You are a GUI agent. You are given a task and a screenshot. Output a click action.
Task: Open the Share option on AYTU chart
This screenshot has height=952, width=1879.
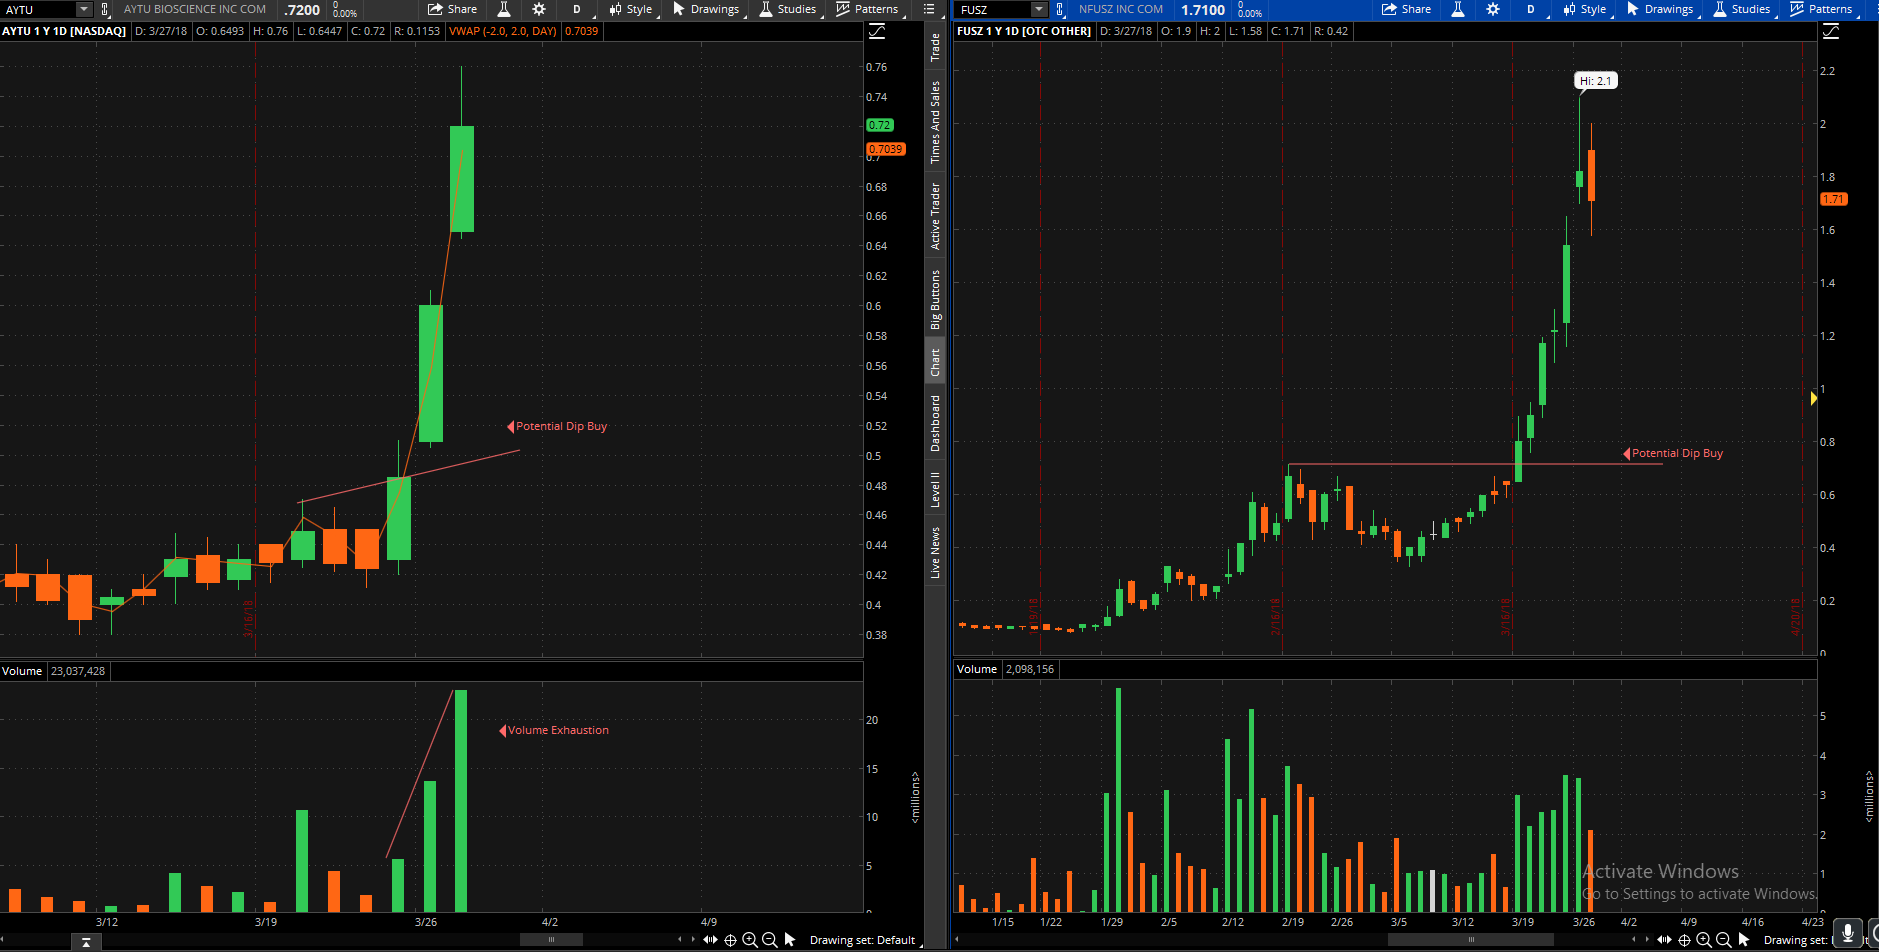pyautogui.click(x=452, y=9)
